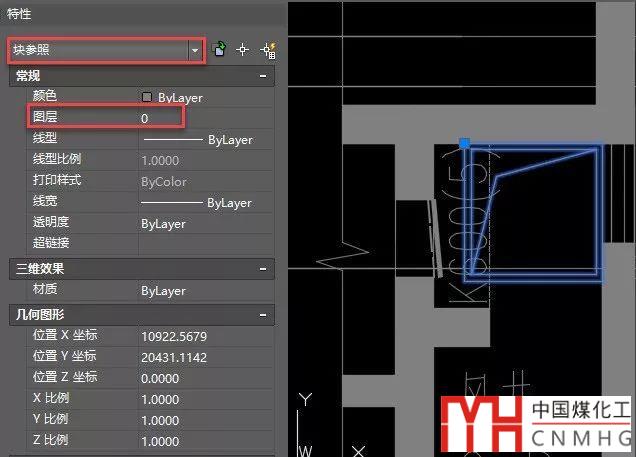
Task: Collapse the 几何图形 section
Action: click(262, 314)
